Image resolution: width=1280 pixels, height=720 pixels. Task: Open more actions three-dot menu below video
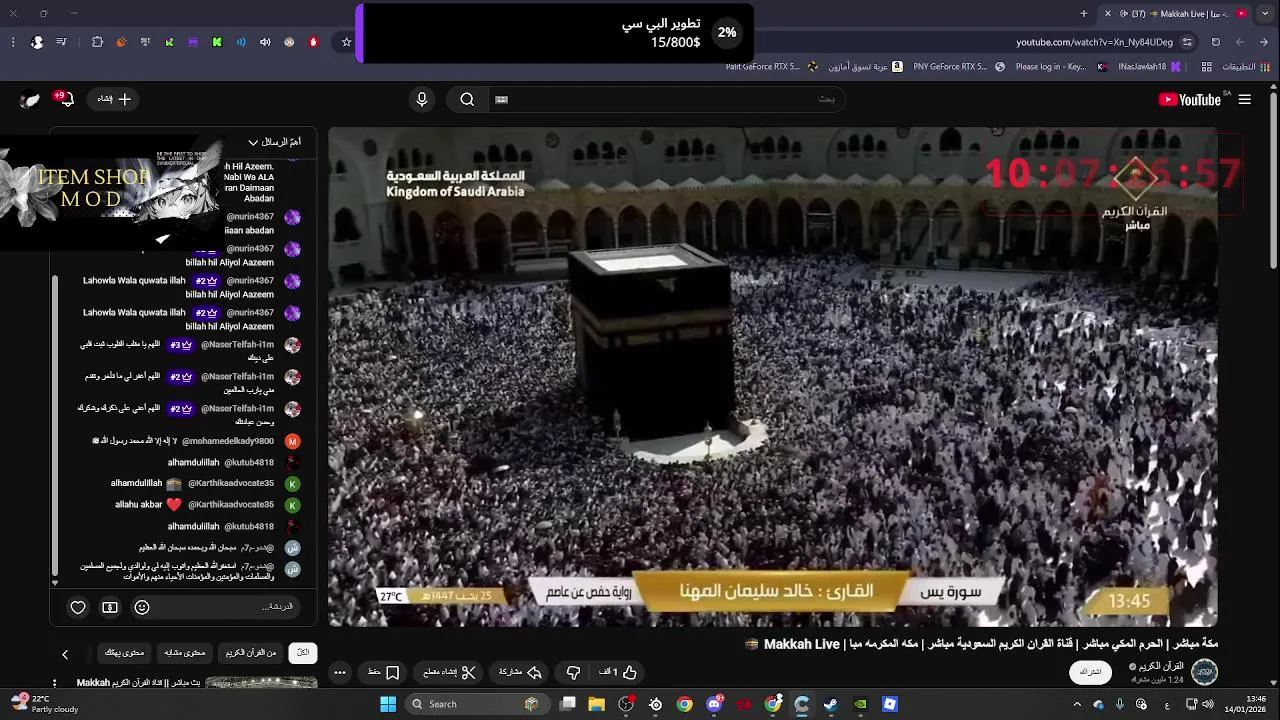(x=340, y=672)
